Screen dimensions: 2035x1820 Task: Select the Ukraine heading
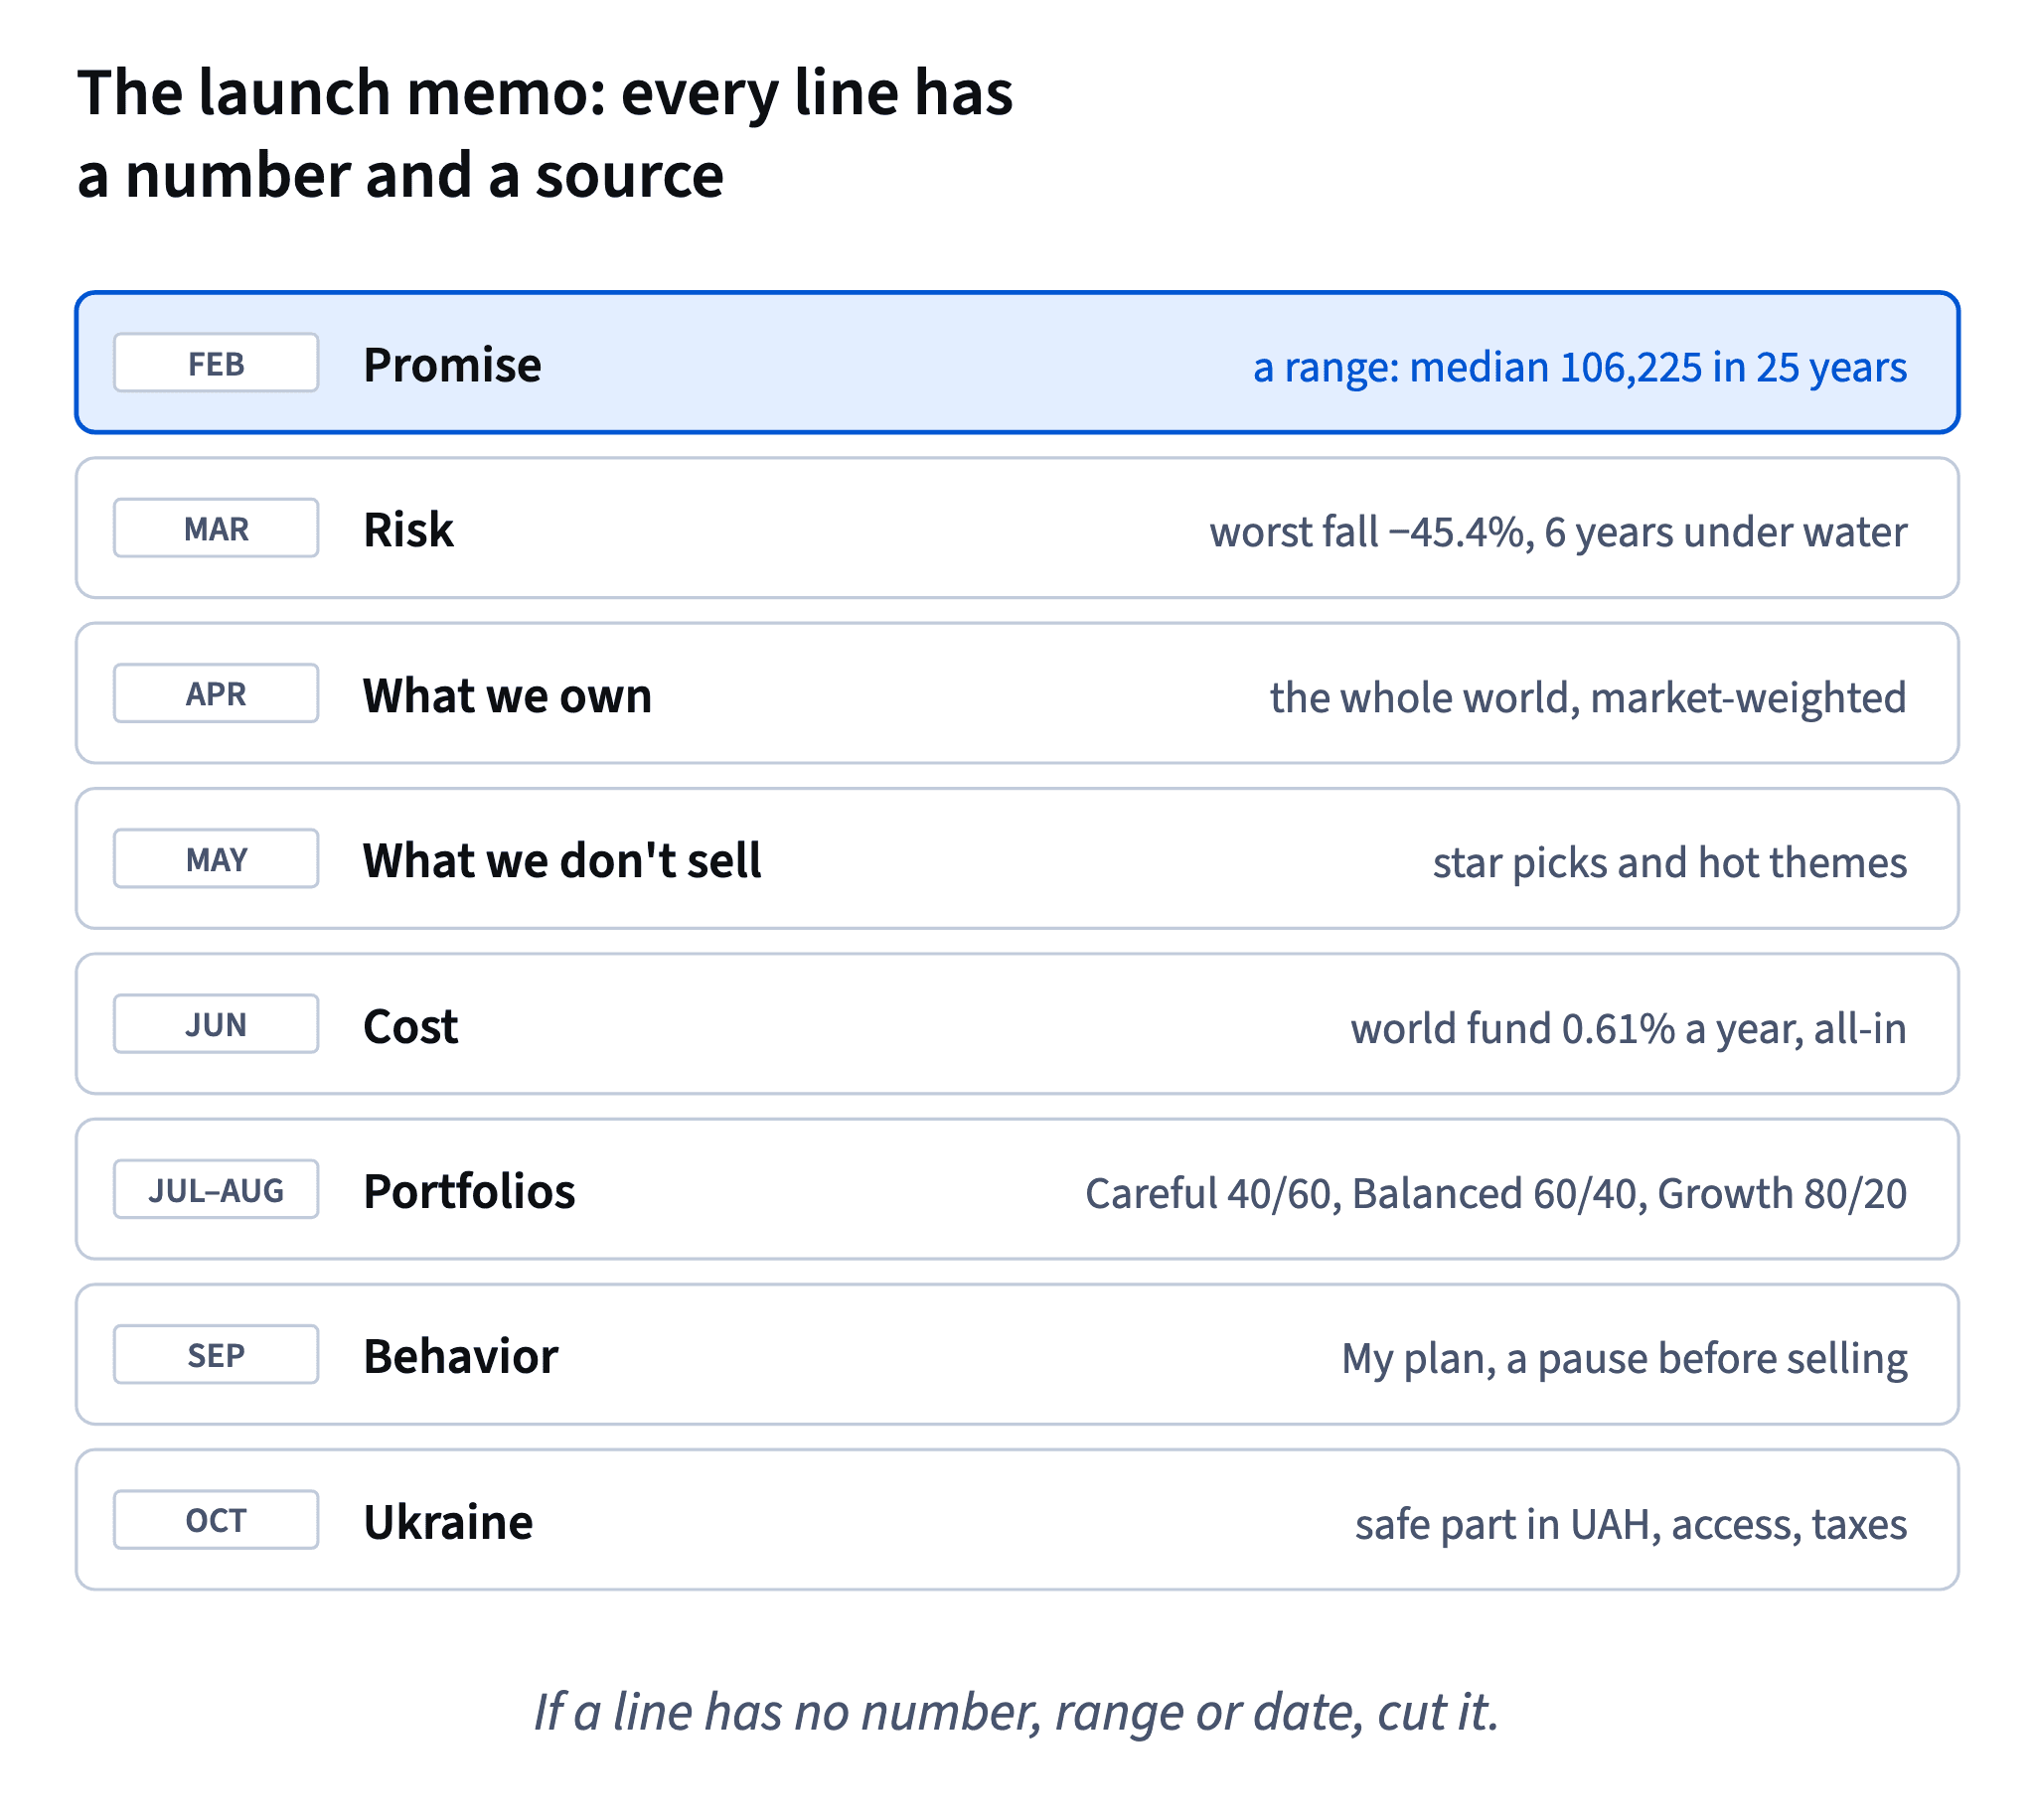pos(448,1522)
